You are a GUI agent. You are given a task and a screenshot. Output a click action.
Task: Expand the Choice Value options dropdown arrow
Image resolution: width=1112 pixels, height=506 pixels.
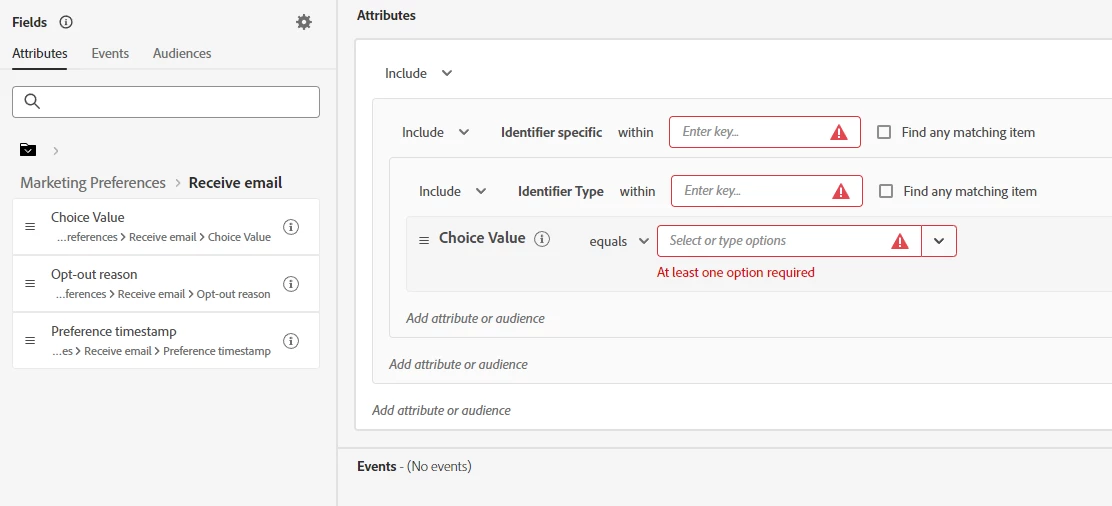coord(939,241)
